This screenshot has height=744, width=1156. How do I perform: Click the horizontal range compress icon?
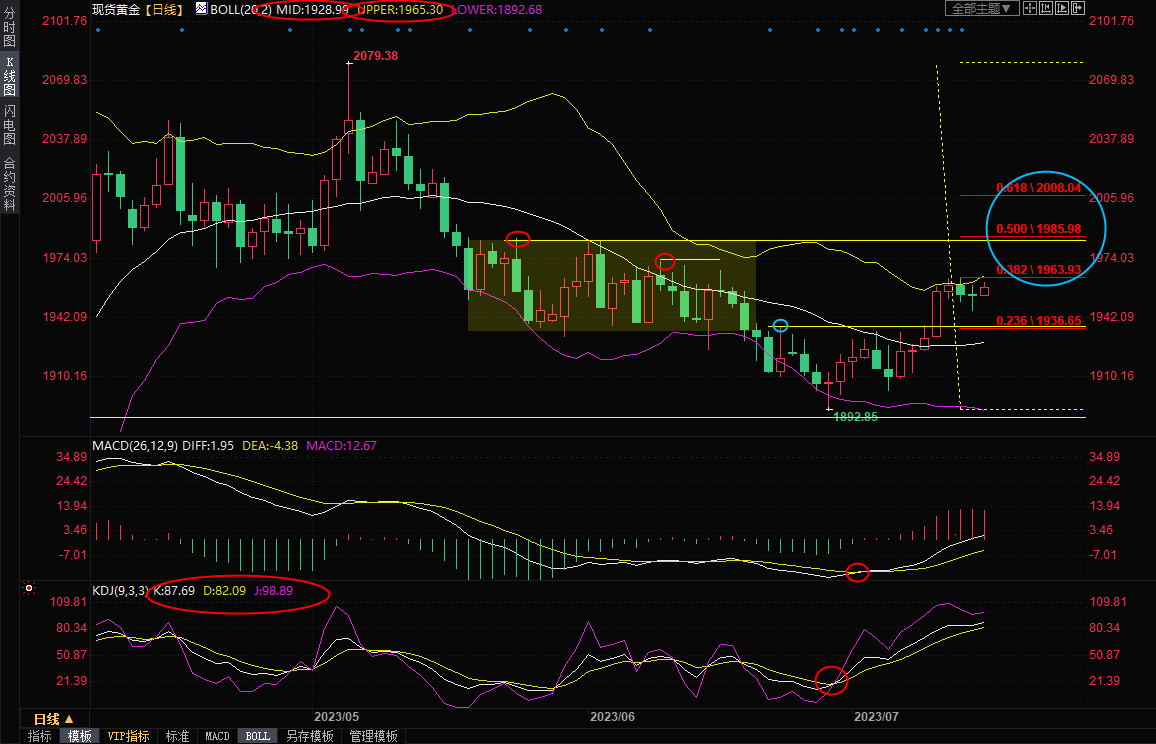(x=1046, y=8)
